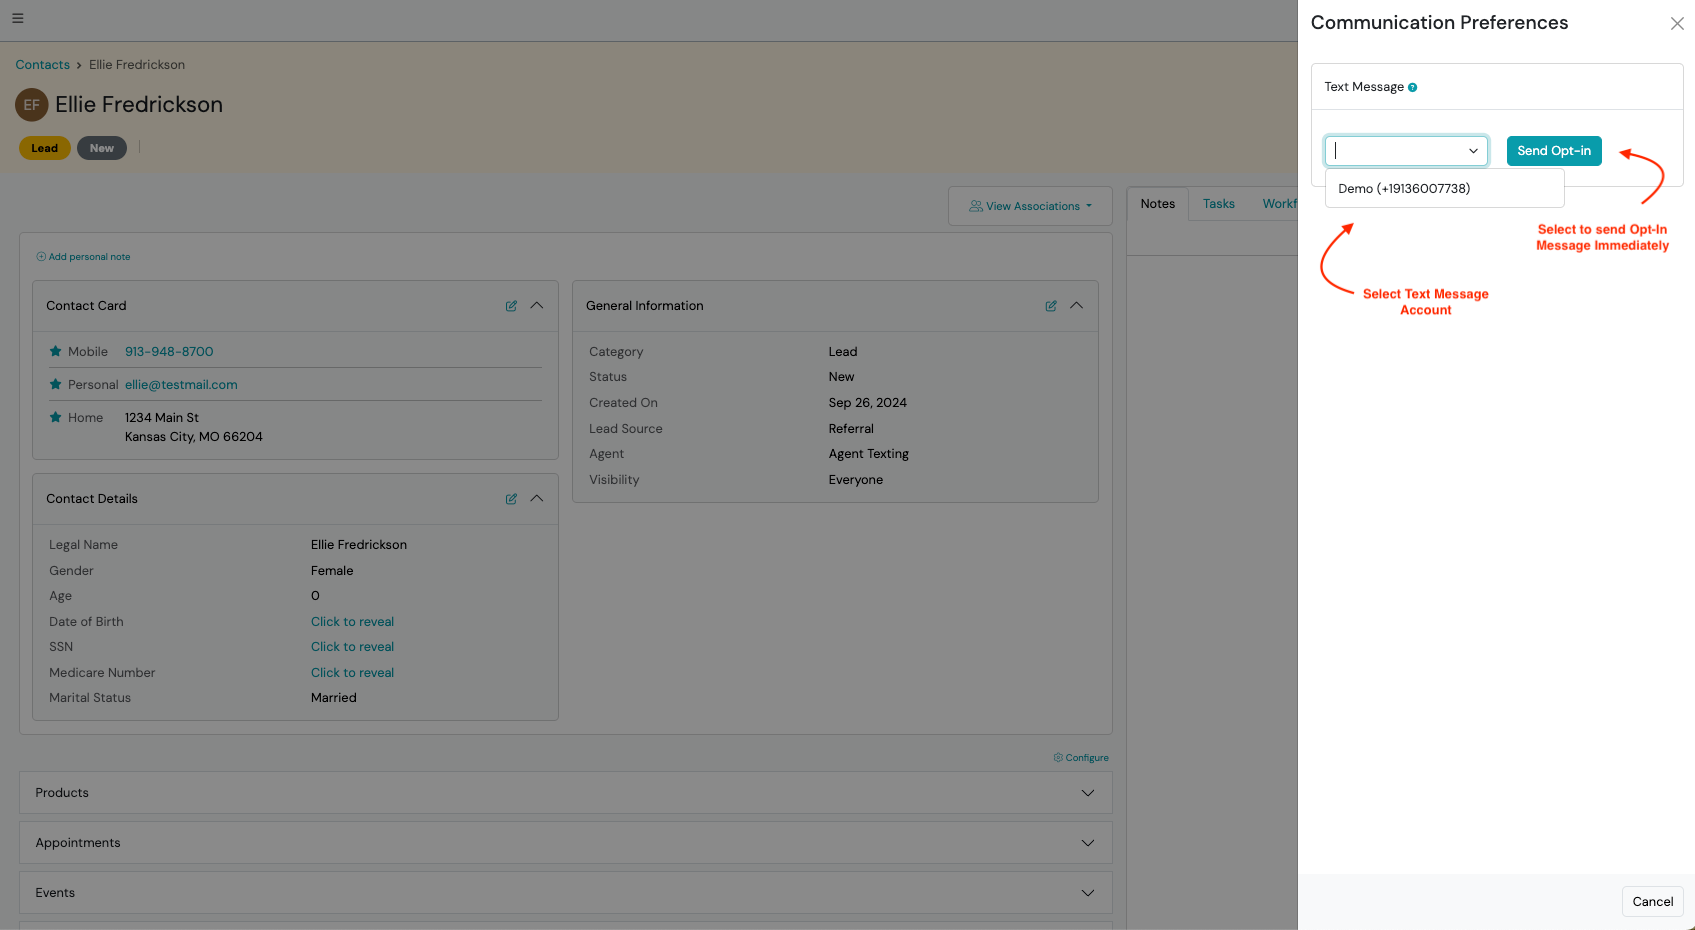Click email ellie@testmail.com
The image size is (1695, 930).
click(181, 385)
